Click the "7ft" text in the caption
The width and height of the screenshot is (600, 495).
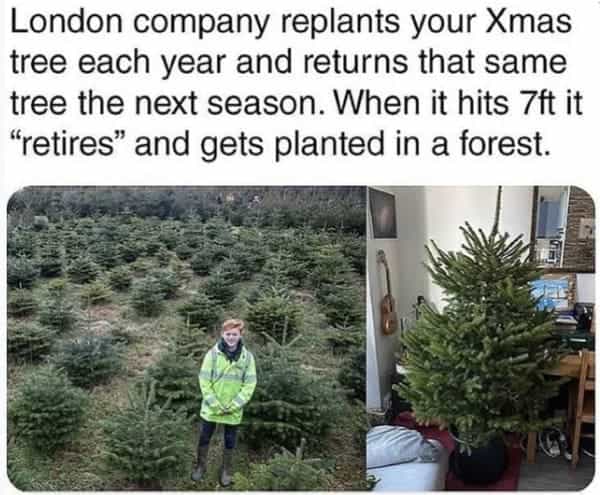coord(537,103)
